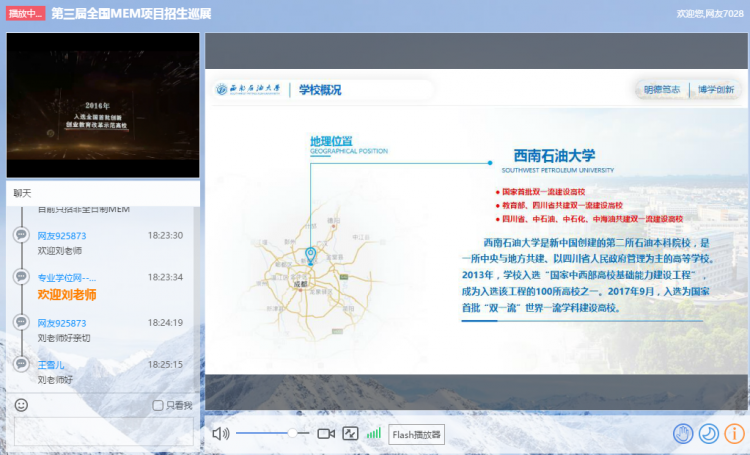Click the 18:23:34 timestamp
Viewport: 750px width, 455px height.
click(165, 277)
